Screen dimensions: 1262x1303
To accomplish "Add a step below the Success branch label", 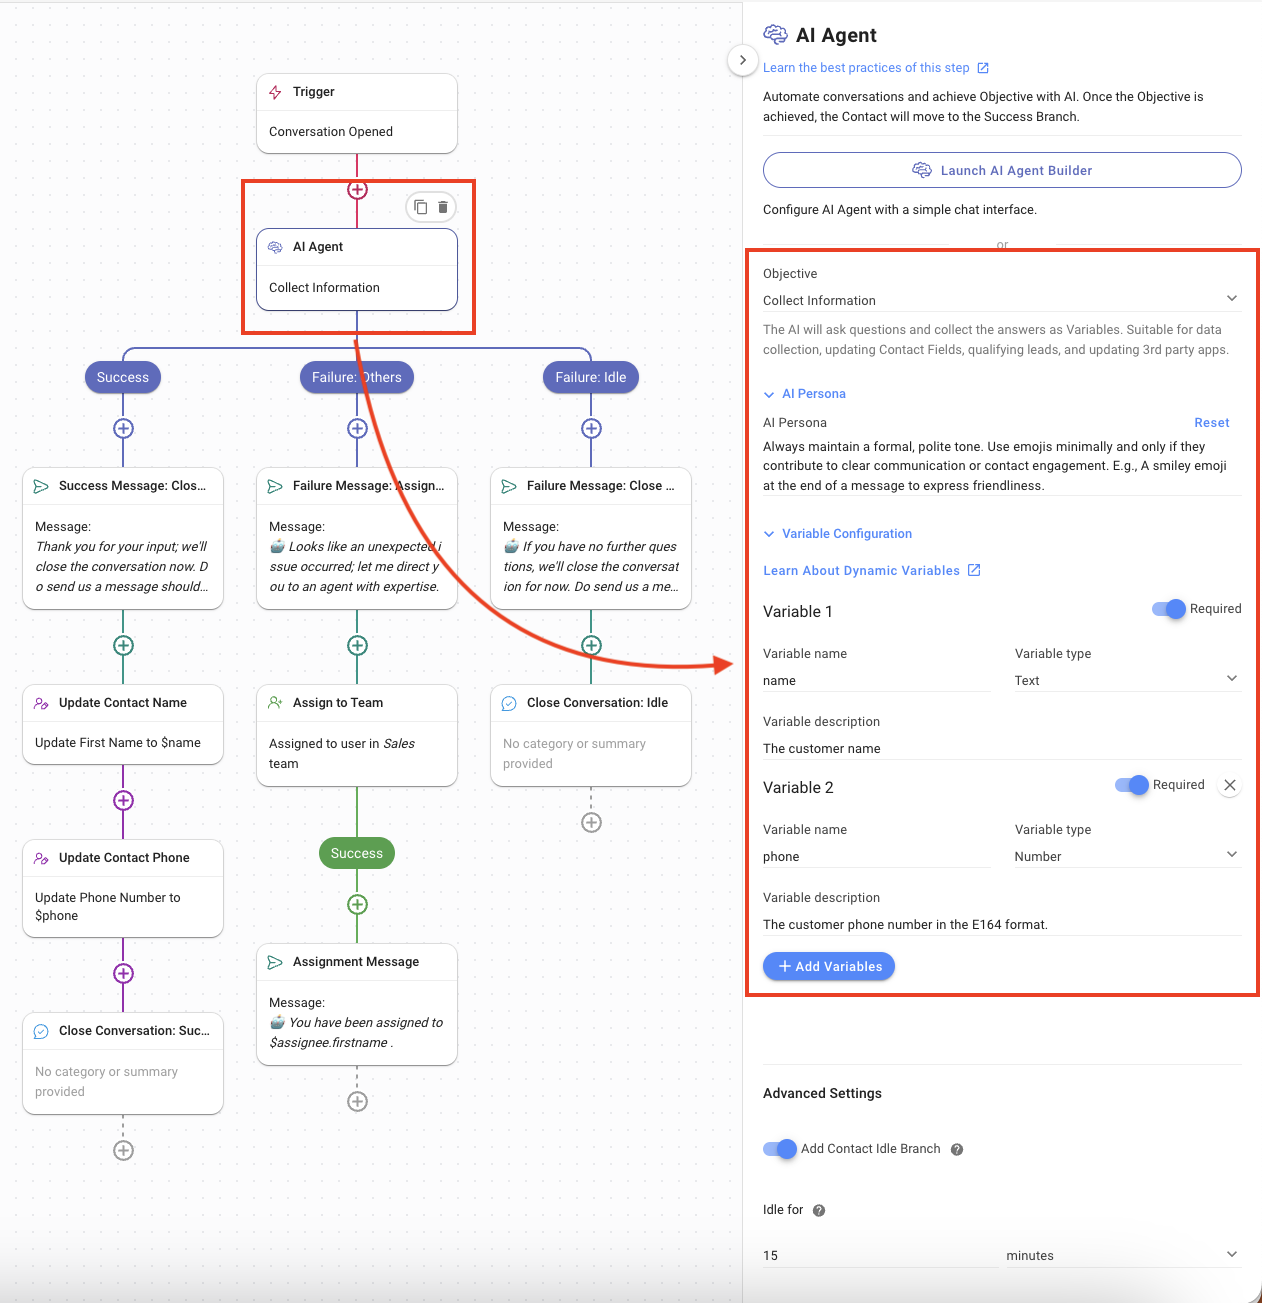I will coord(123,429).
